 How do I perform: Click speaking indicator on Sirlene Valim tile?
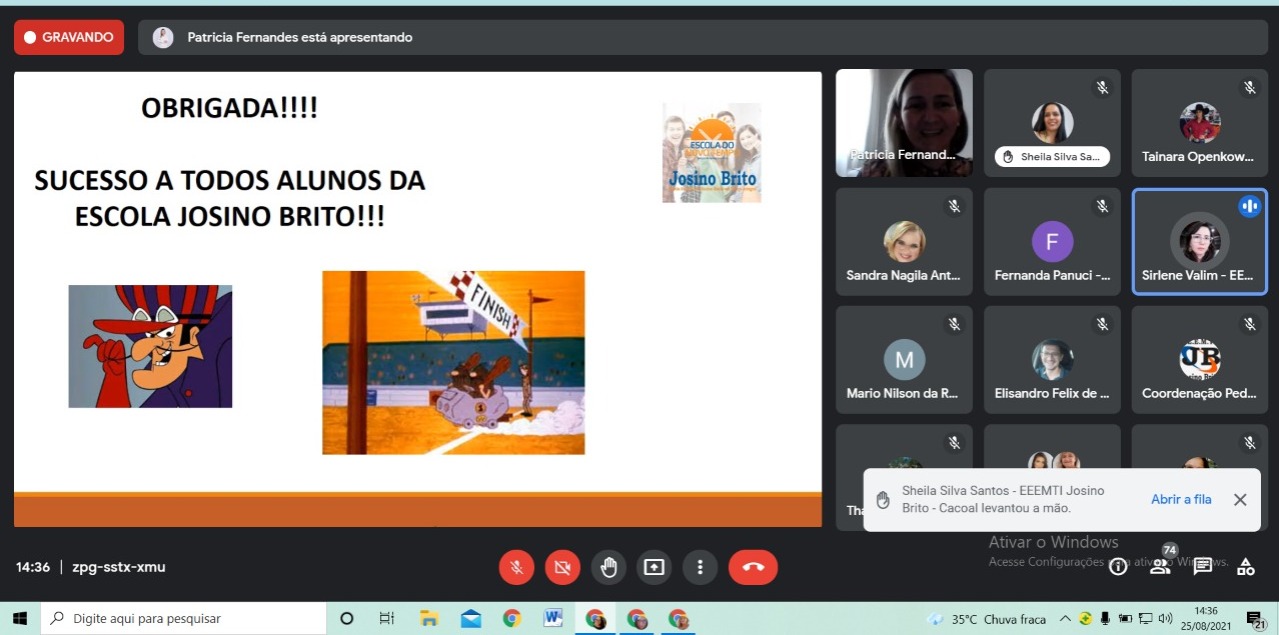(x=1249, y=206)
